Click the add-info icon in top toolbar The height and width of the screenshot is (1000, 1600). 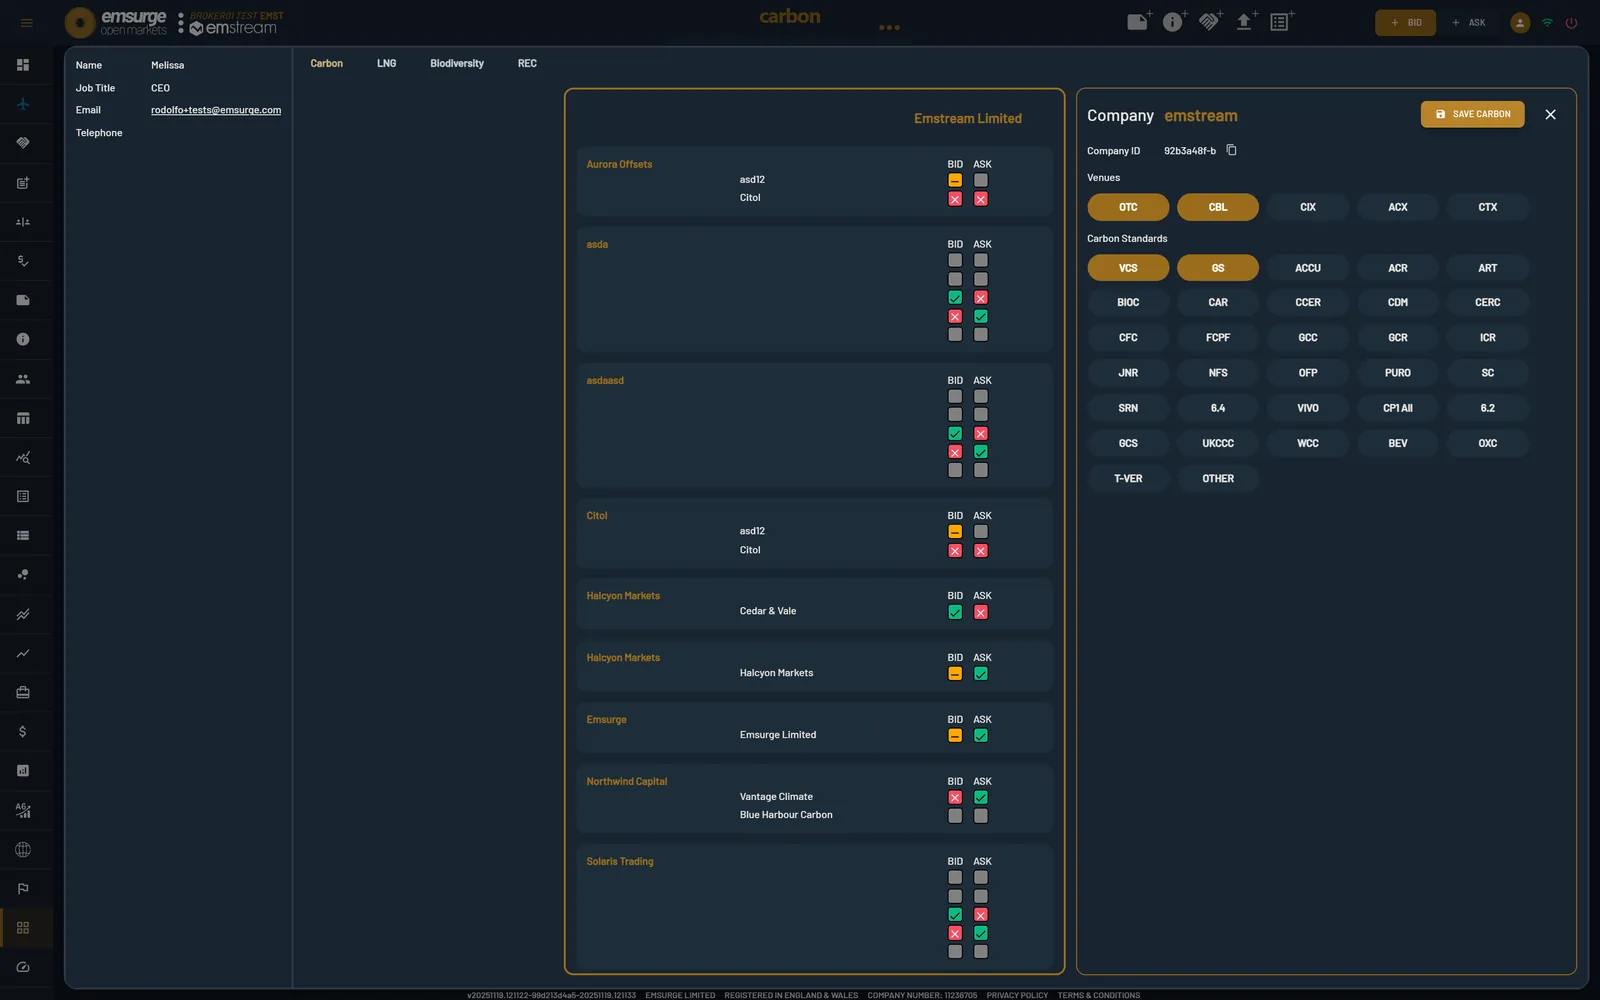click(1174, 22)
